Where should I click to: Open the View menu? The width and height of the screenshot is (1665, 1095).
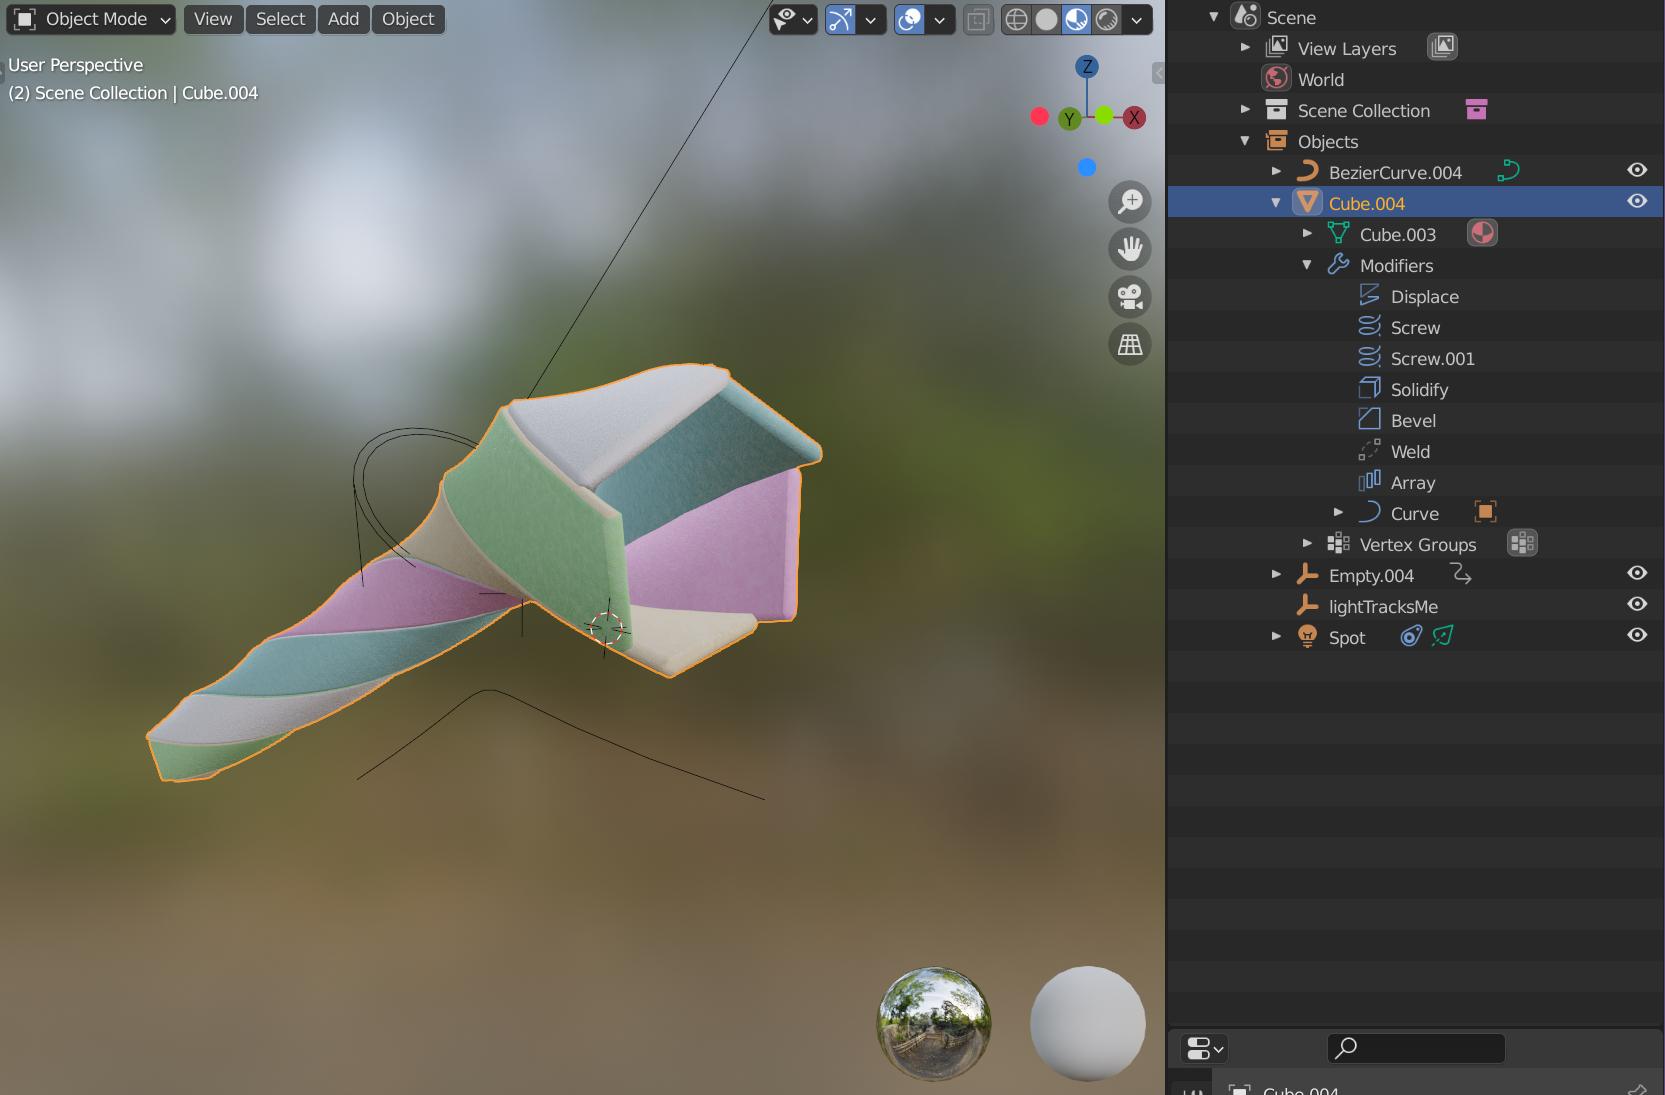(x=213, y=19)
